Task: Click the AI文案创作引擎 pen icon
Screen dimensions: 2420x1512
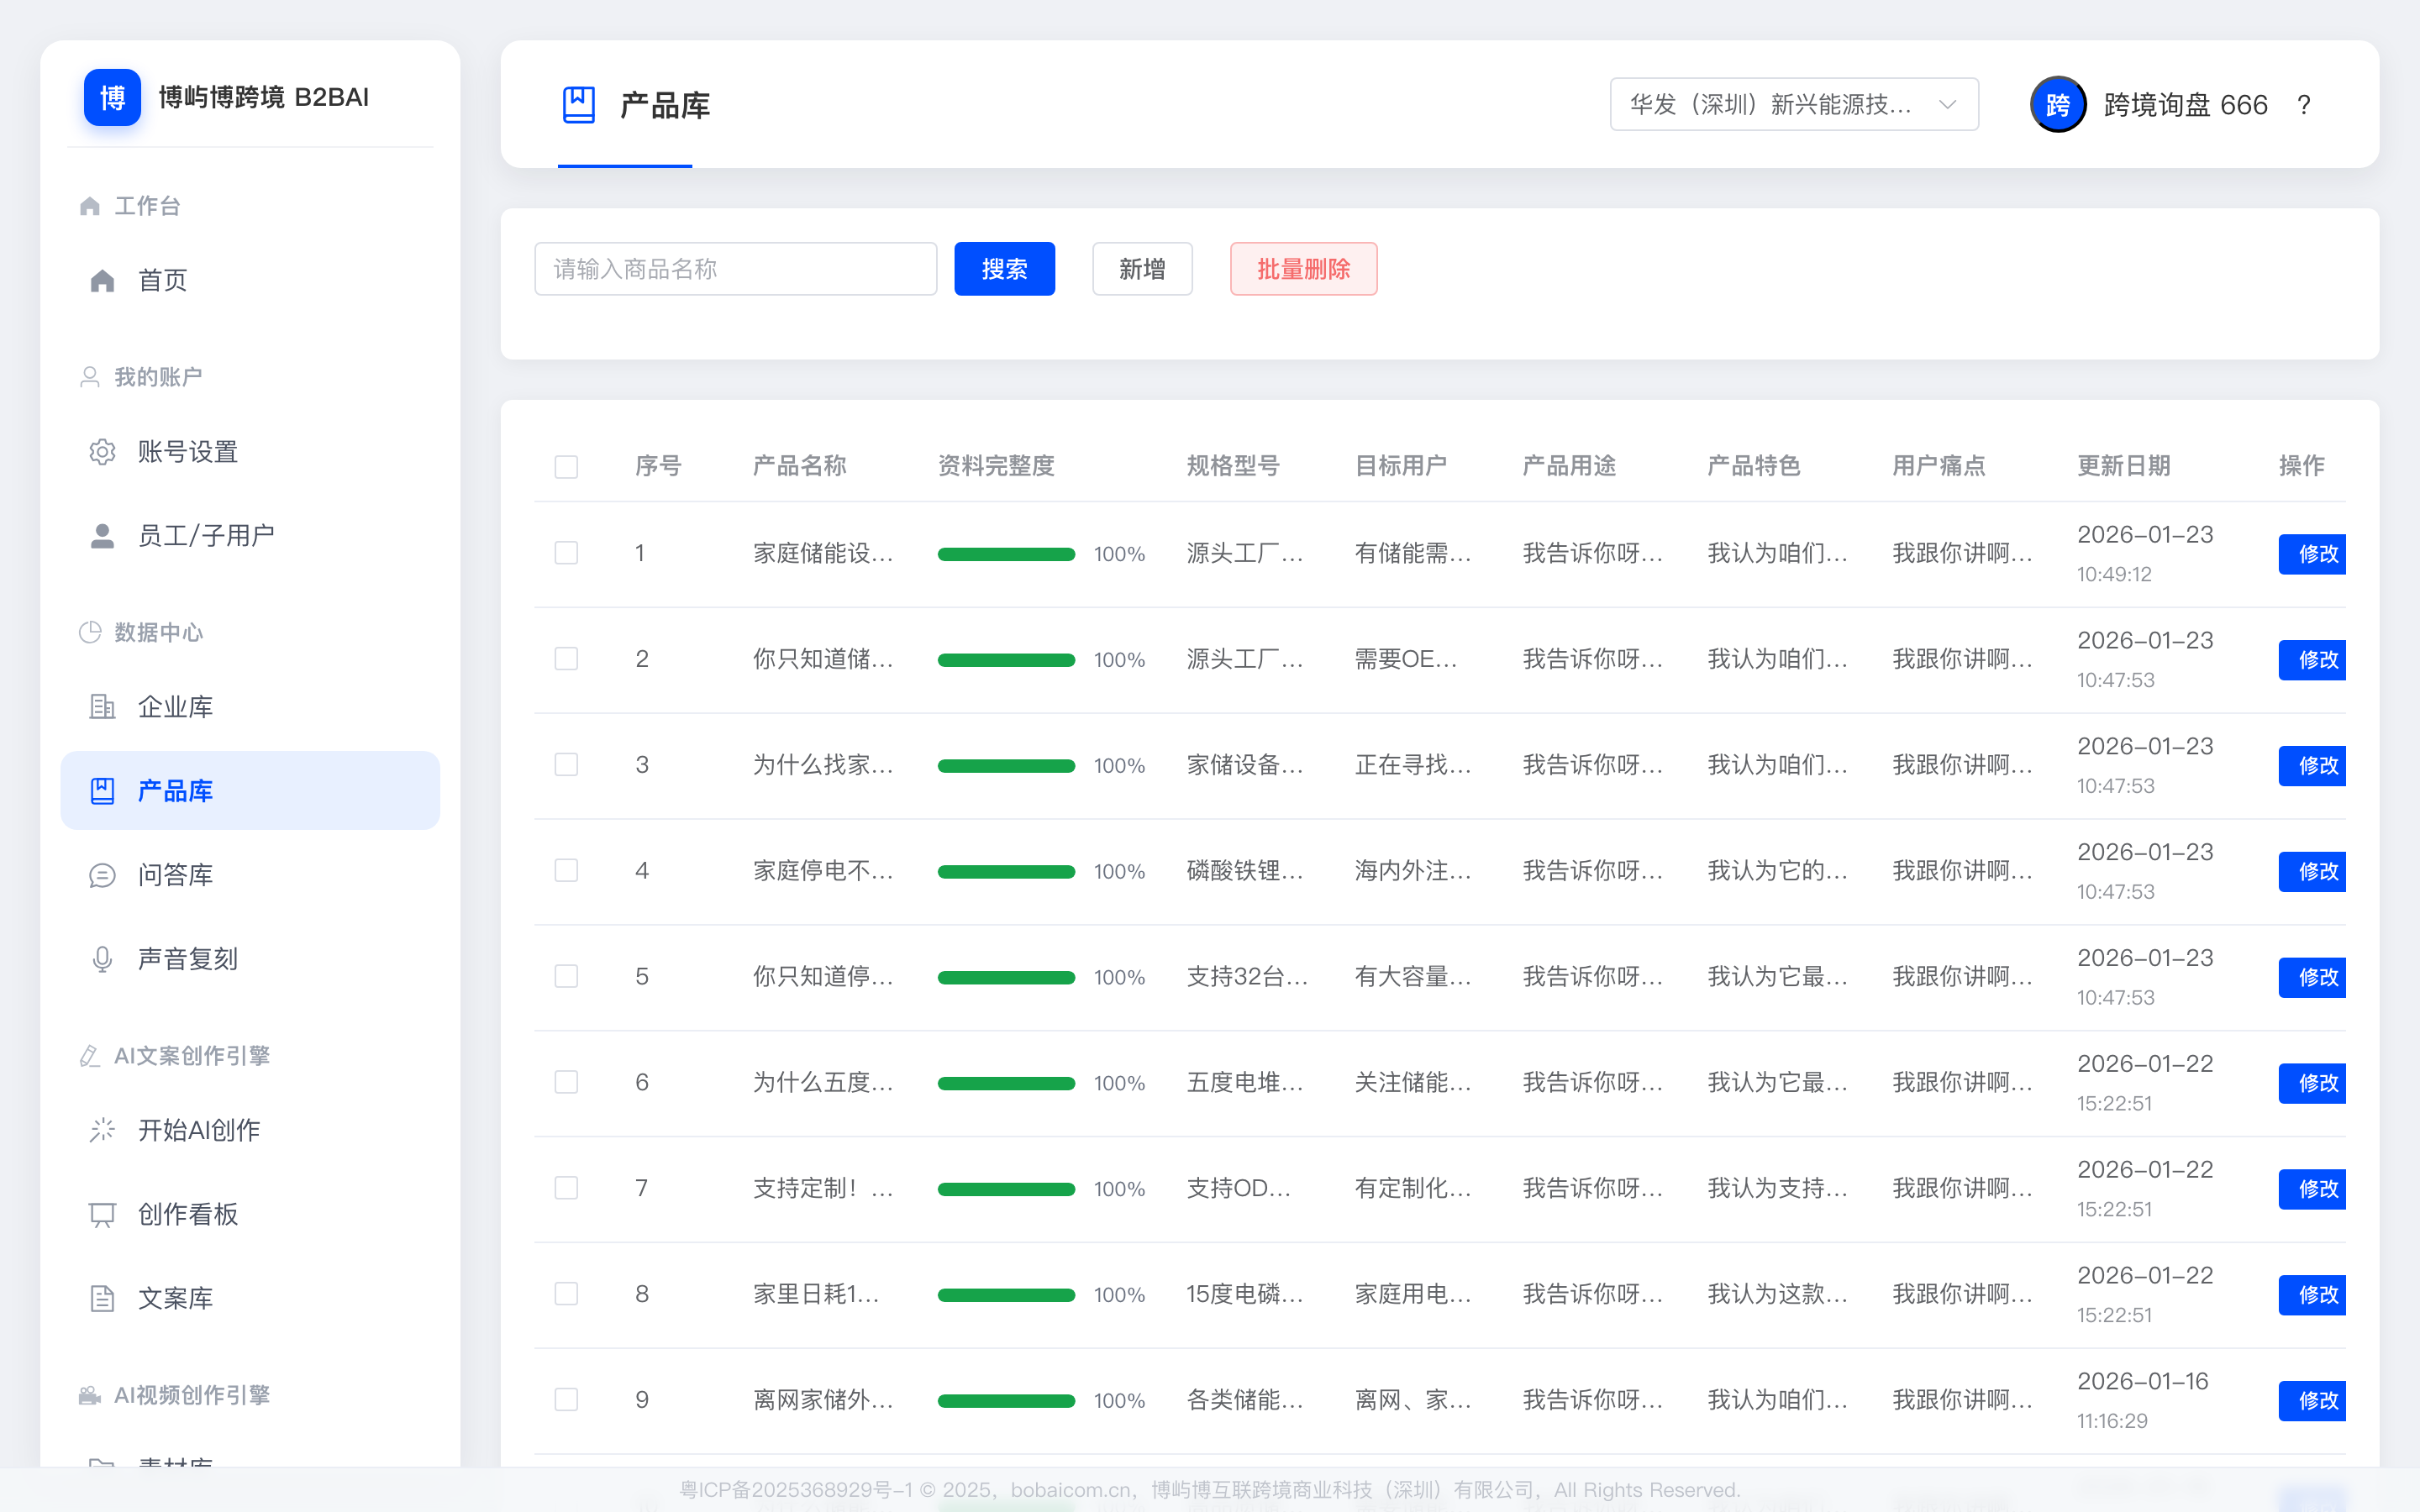Action: click(x=90, y=1056)
